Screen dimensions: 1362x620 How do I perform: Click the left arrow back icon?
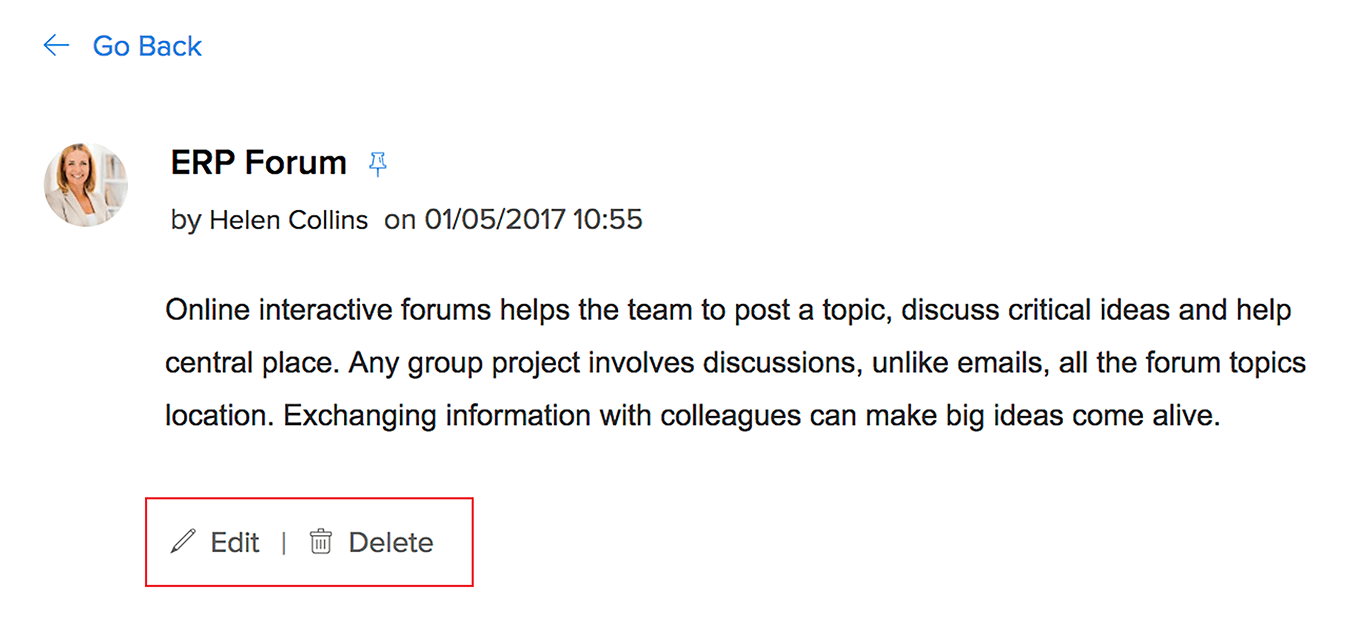pos(56,46)
